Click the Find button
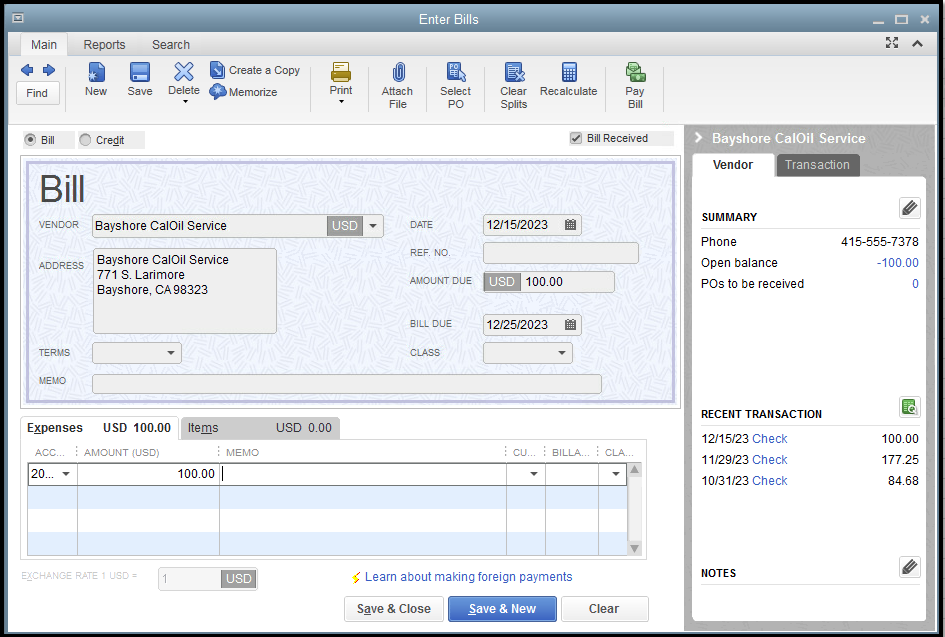Viewport: 945px width, 637px height. [37, 93]
